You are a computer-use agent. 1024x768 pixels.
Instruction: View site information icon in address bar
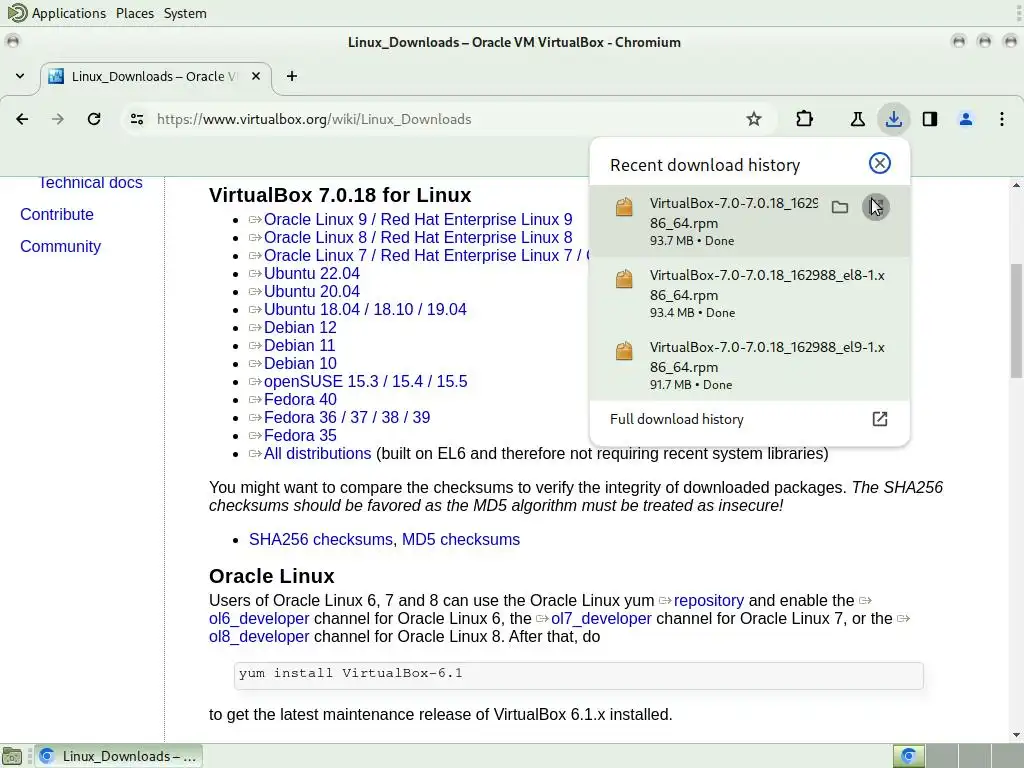tap(137, 119)
